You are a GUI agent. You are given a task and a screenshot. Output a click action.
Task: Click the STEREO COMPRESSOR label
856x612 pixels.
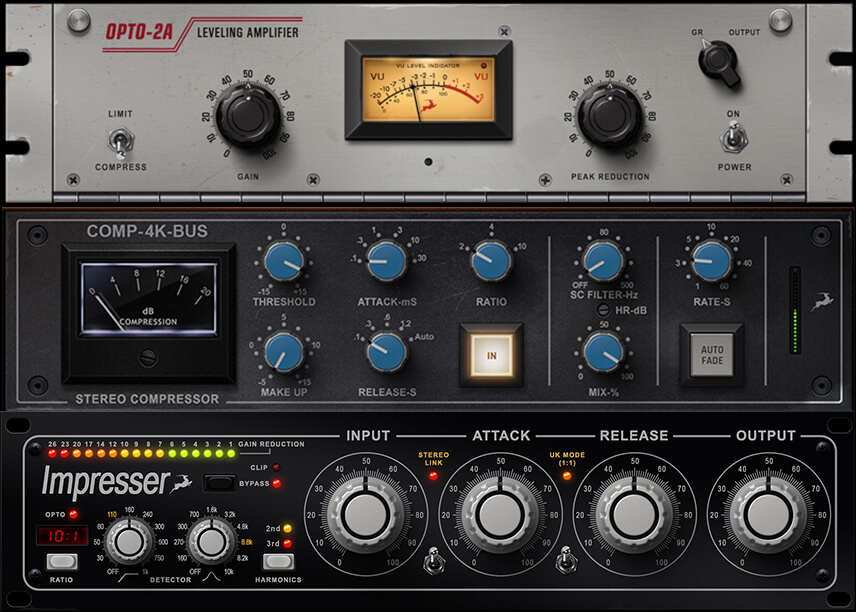(147, 399)
